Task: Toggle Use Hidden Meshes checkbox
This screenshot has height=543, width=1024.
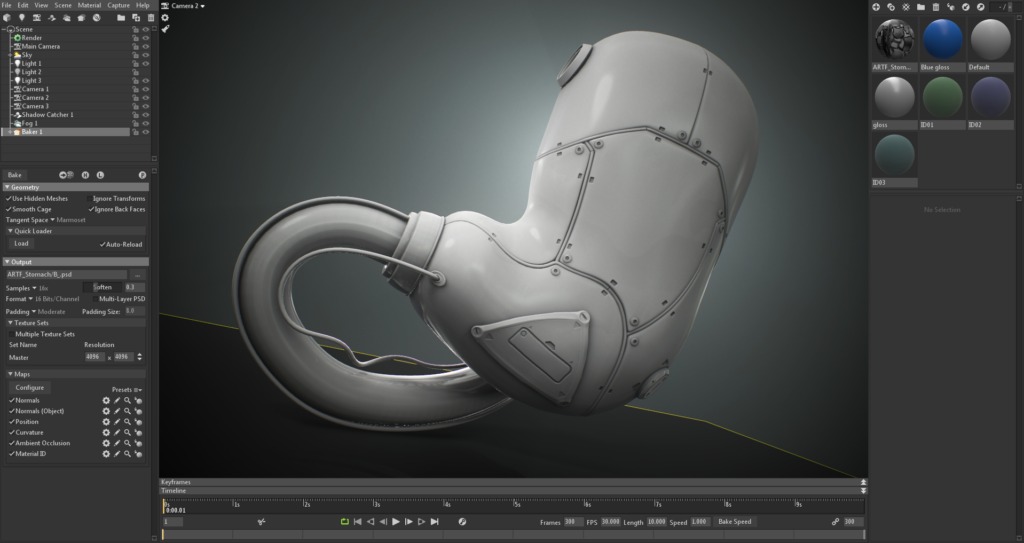Action: tap(8, 199)
